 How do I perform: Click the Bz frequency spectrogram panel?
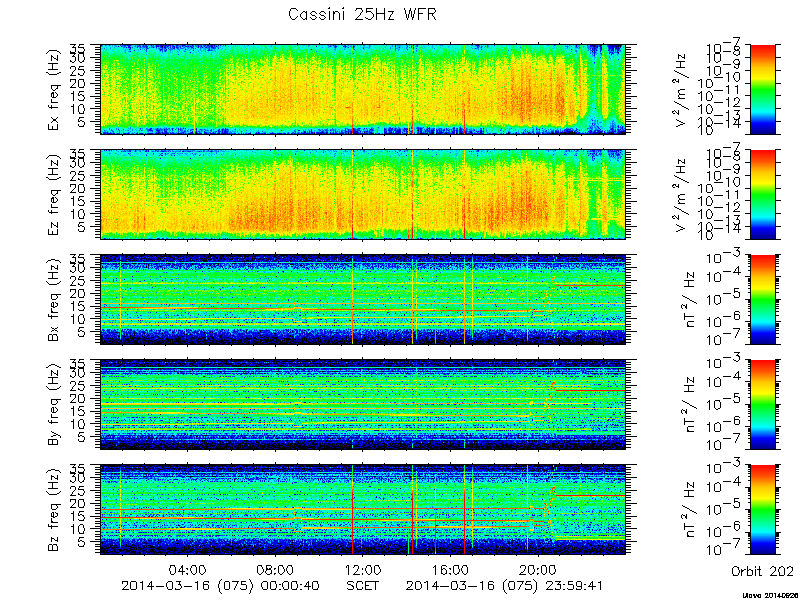coord(363,510)
